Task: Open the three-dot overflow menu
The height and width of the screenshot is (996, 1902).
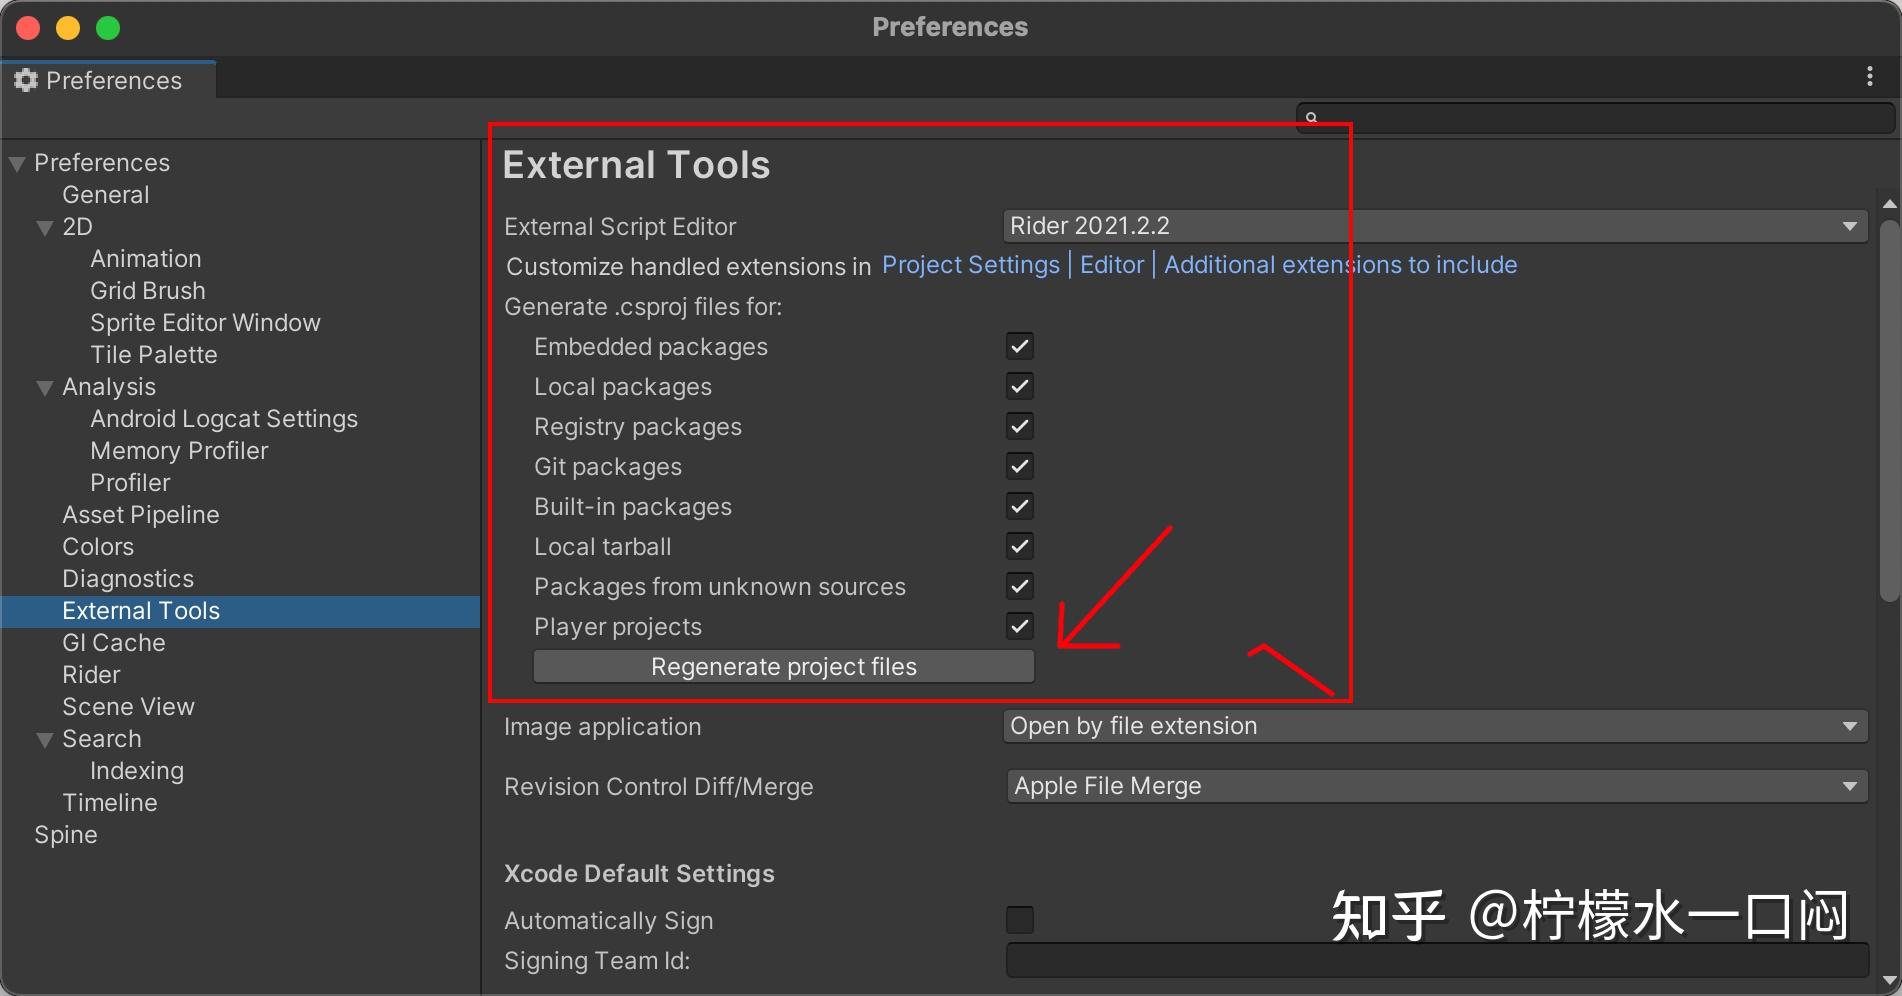Action: coord(1869,77)
